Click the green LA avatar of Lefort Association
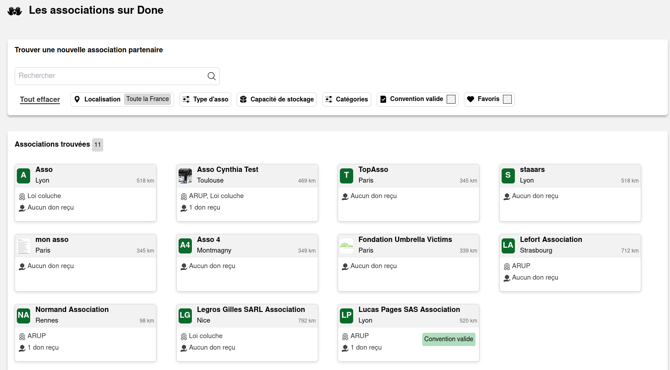Screen dimensions: 670x370 [508, 246]
